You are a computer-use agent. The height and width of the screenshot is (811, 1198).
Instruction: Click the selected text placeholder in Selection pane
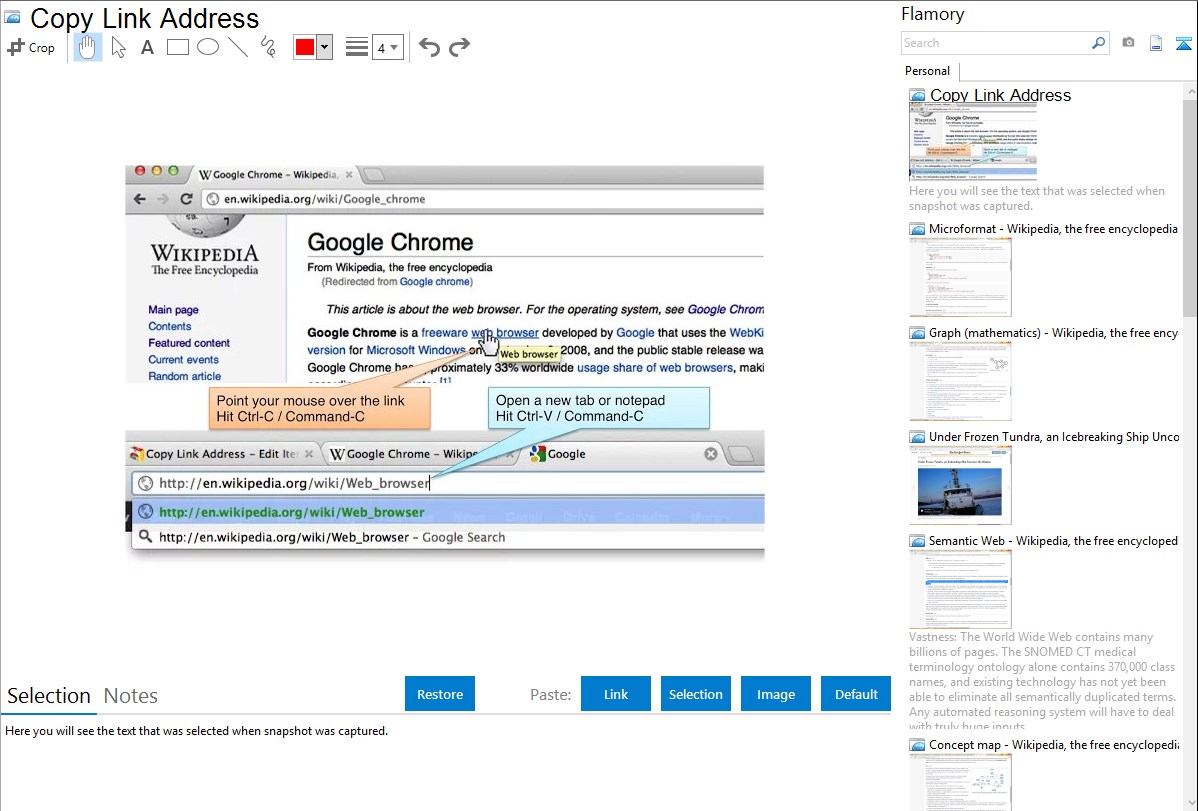[x=196, y=731]
